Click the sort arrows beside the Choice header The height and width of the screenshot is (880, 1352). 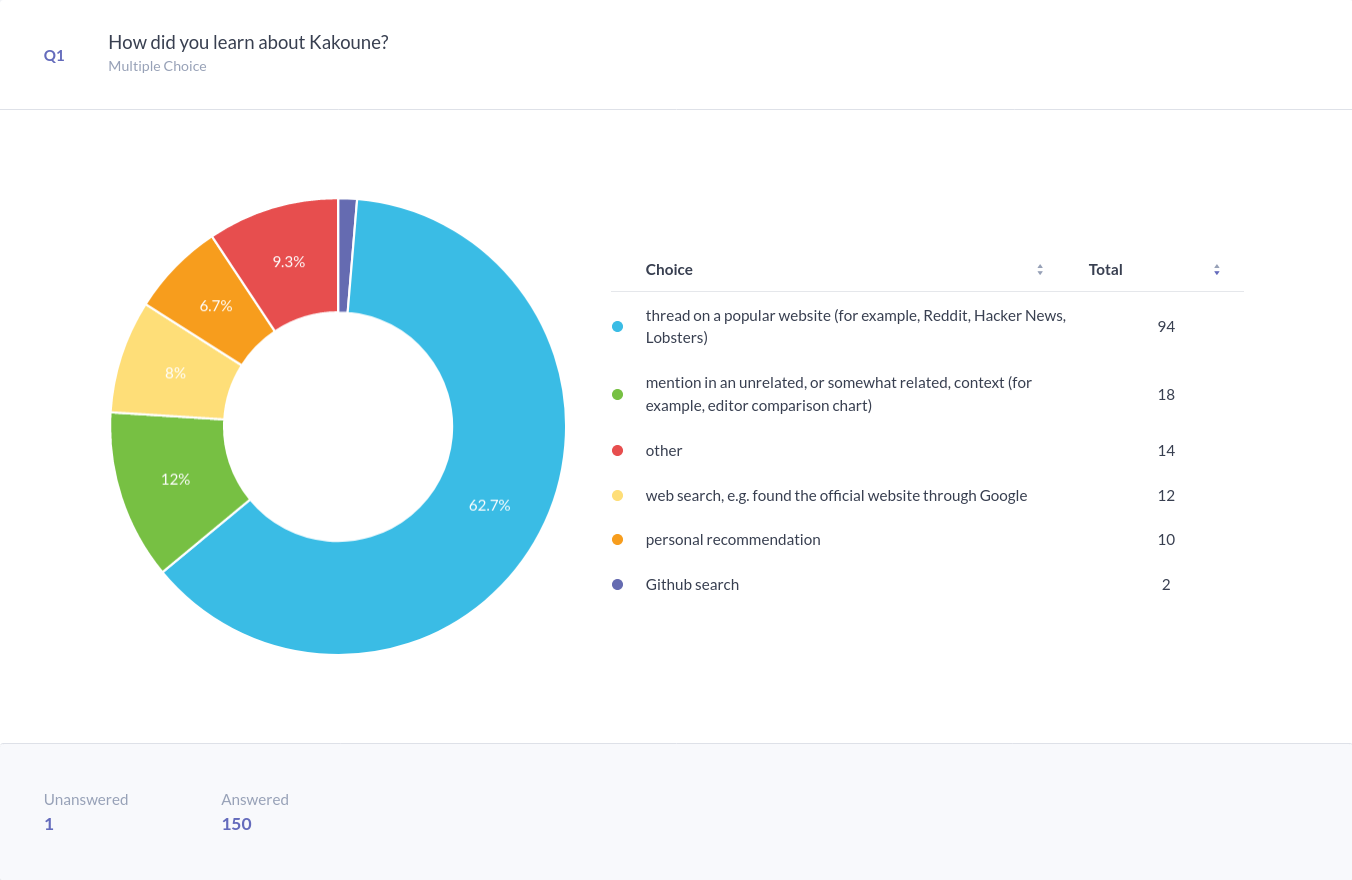coord(1040,270)
